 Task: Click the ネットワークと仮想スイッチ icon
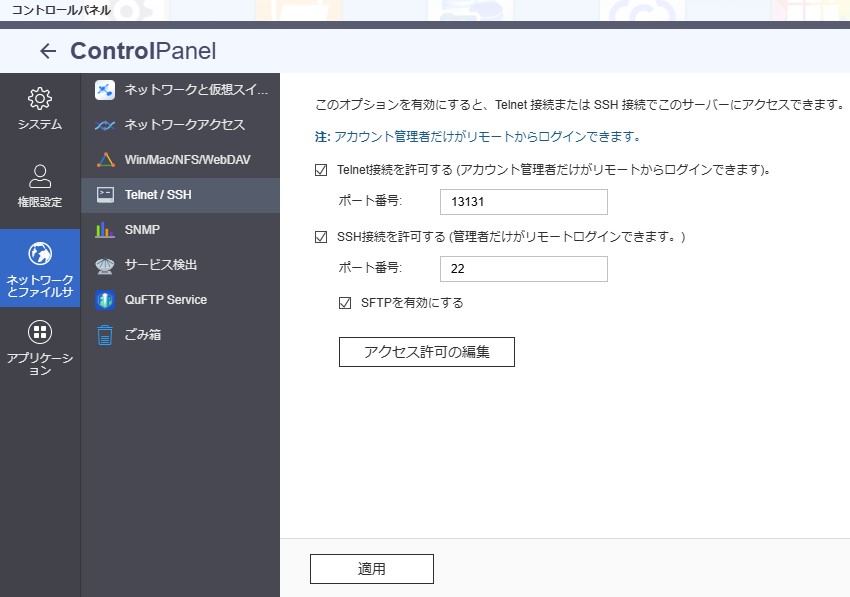(x=105, y=89)
